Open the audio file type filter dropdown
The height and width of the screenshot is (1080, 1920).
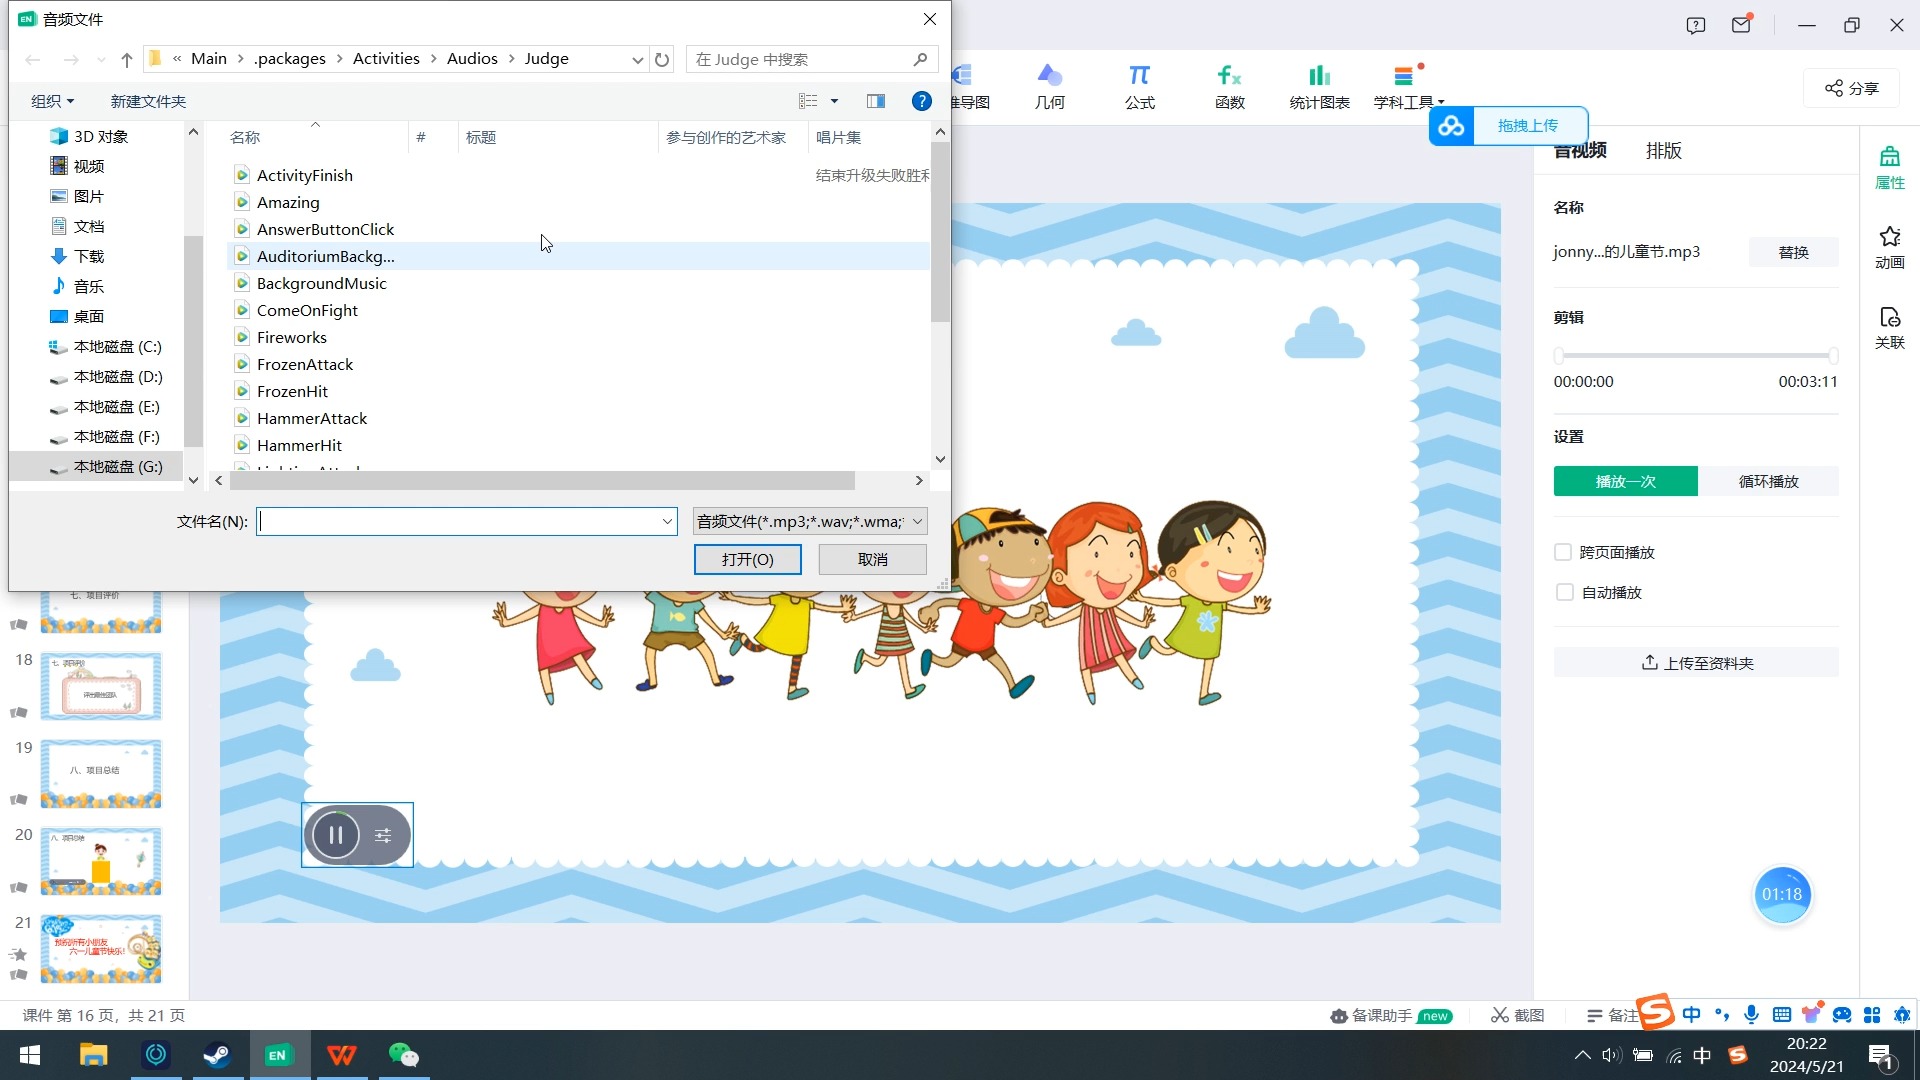[x=810, y=521]
